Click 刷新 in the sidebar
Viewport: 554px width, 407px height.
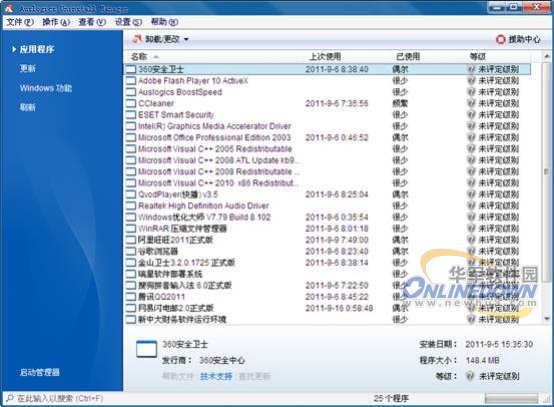(28, 107)
